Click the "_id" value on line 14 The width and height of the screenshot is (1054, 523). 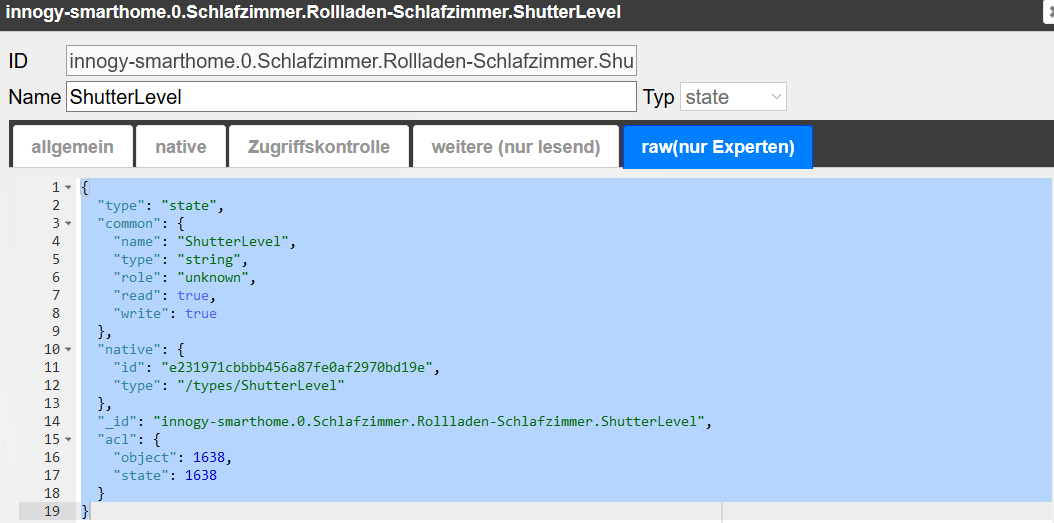(x=428, y=421)
